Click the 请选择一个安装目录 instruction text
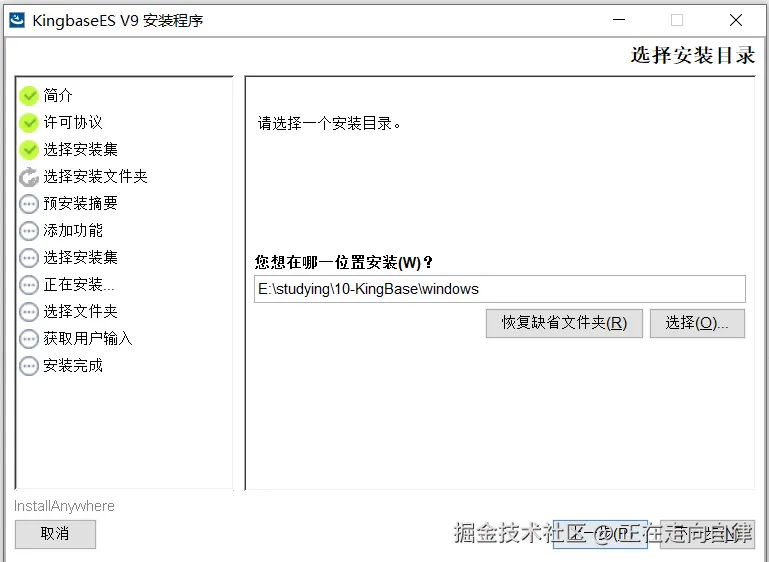Screen dimensions: 769x562 [x=329, y=123]
